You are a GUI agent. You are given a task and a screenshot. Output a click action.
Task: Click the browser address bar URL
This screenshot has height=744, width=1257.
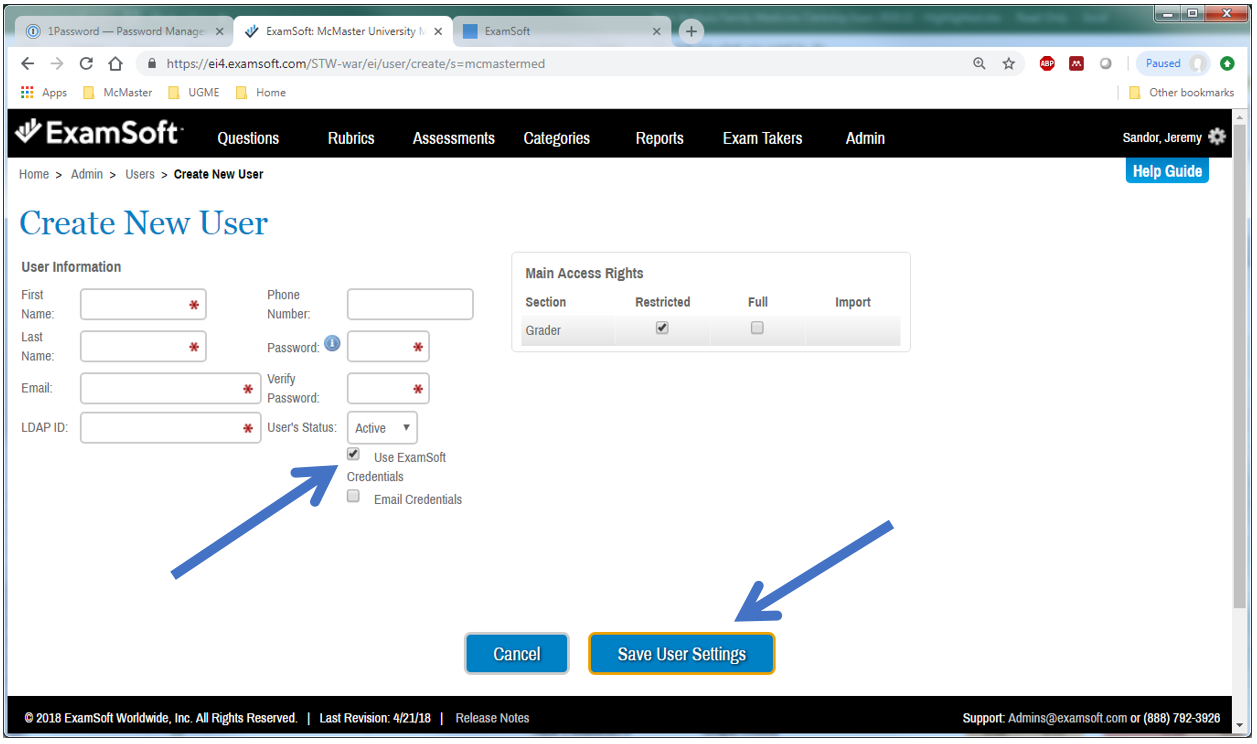(356, 63)
